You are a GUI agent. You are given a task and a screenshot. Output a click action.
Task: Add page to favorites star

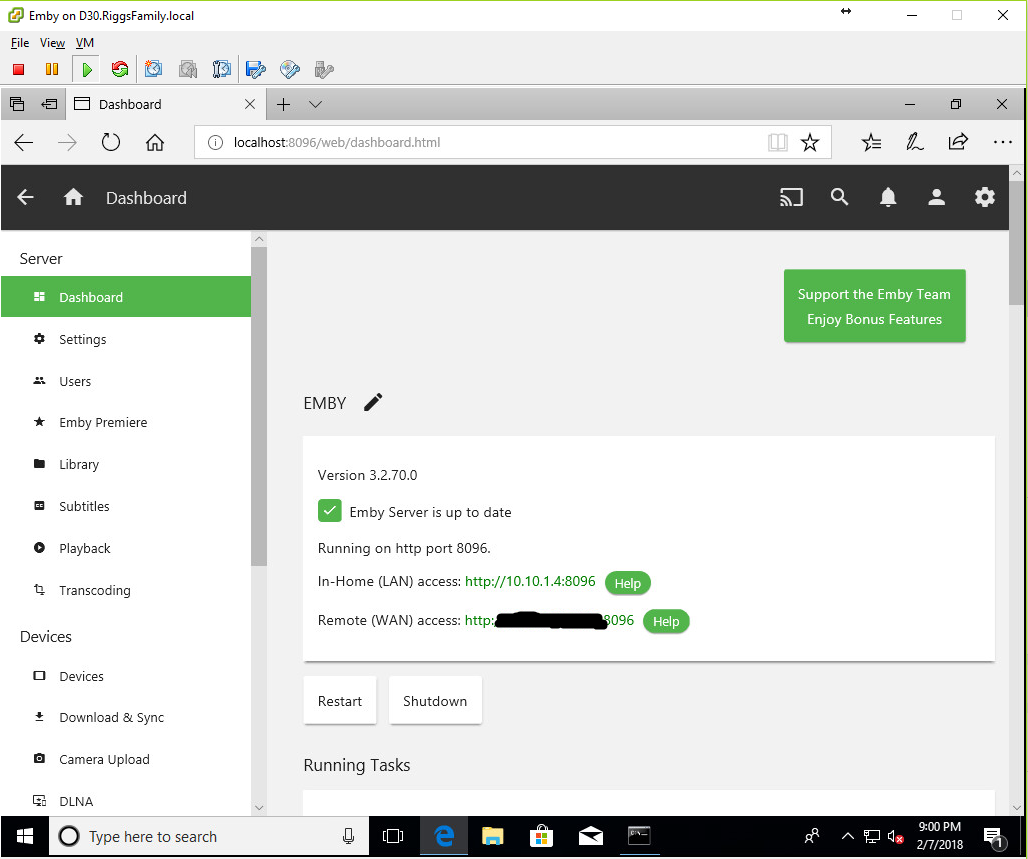810,142
